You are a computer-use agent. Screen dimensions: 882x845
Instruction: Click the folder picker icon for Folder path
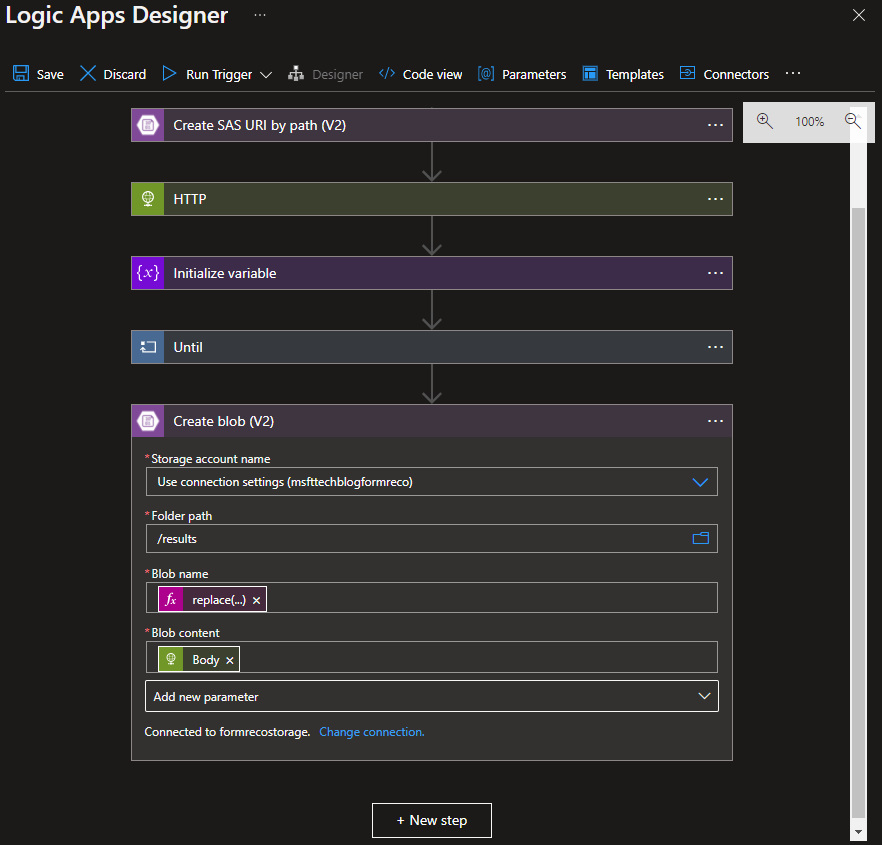700,539
